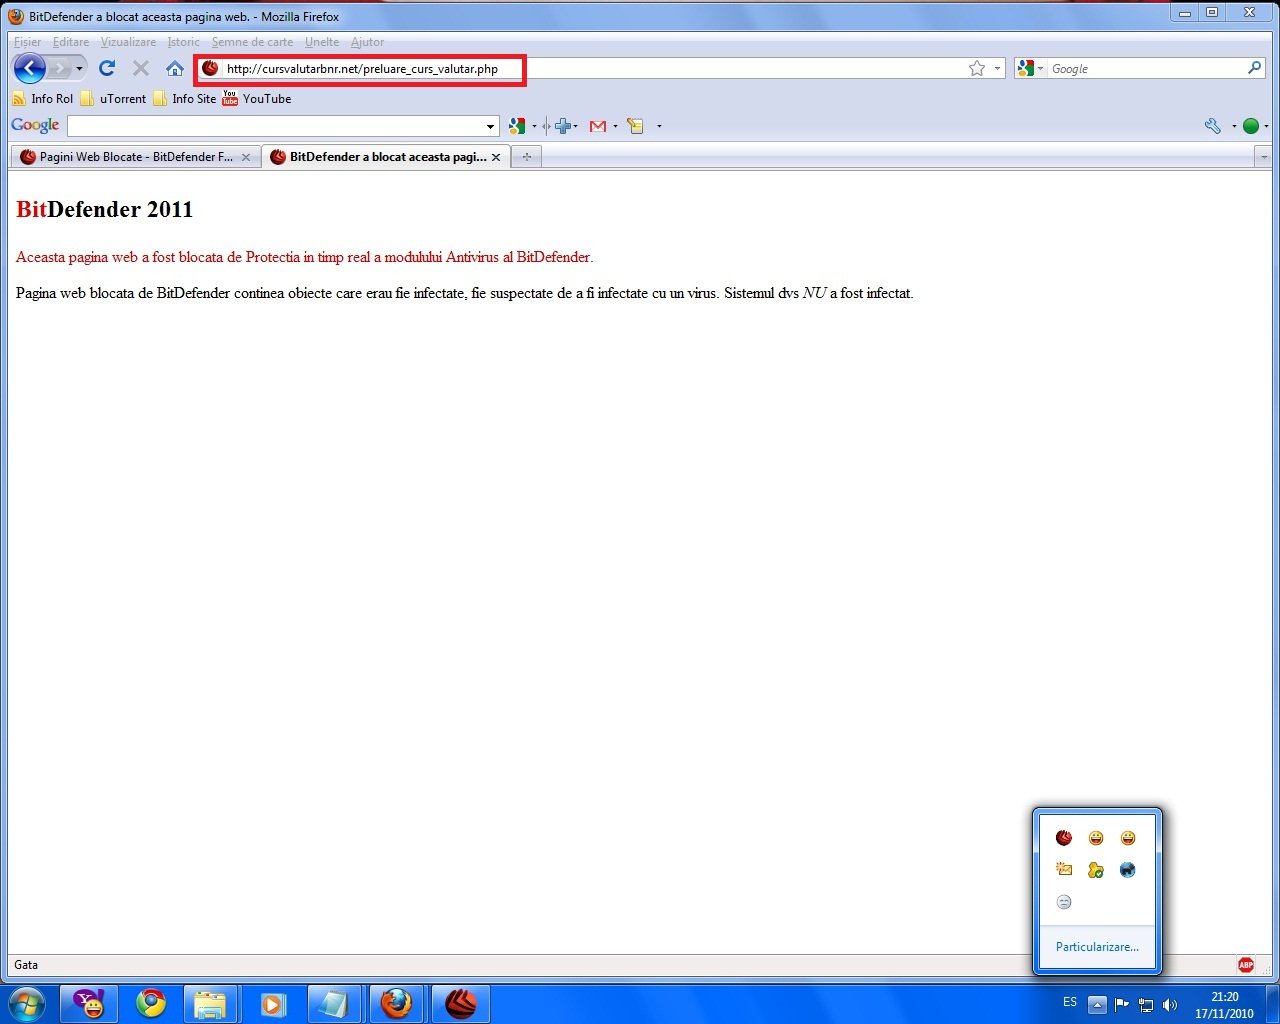Open the Google Toolbar wrench settings icon
The width and height of the screenshot is (1280, 1024).
(1213, 126)
